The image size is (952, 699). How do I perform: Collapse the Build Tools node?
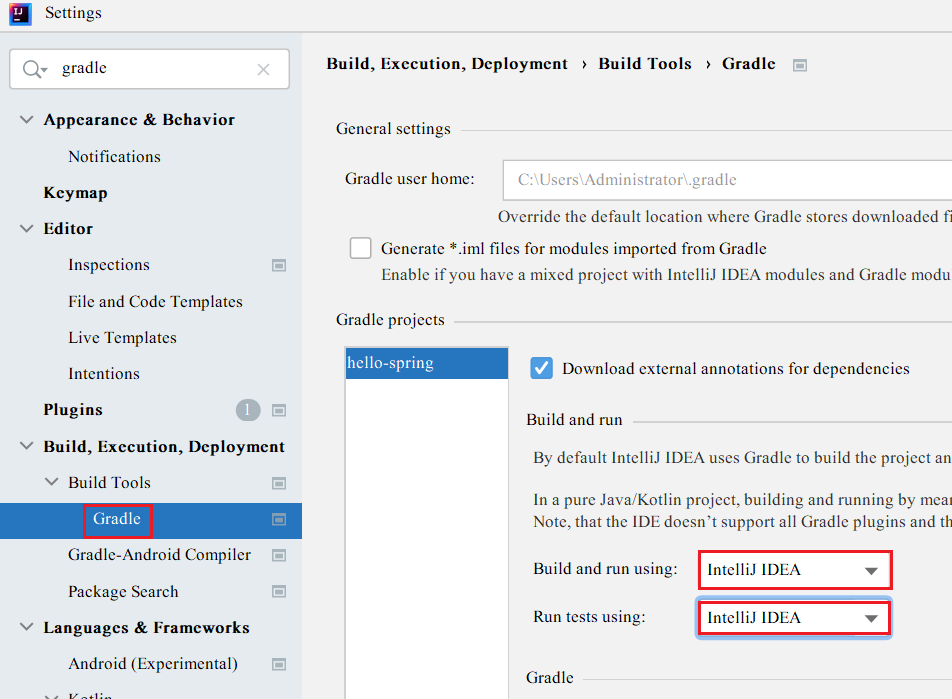pyautogui.click(x=52, y=482)
